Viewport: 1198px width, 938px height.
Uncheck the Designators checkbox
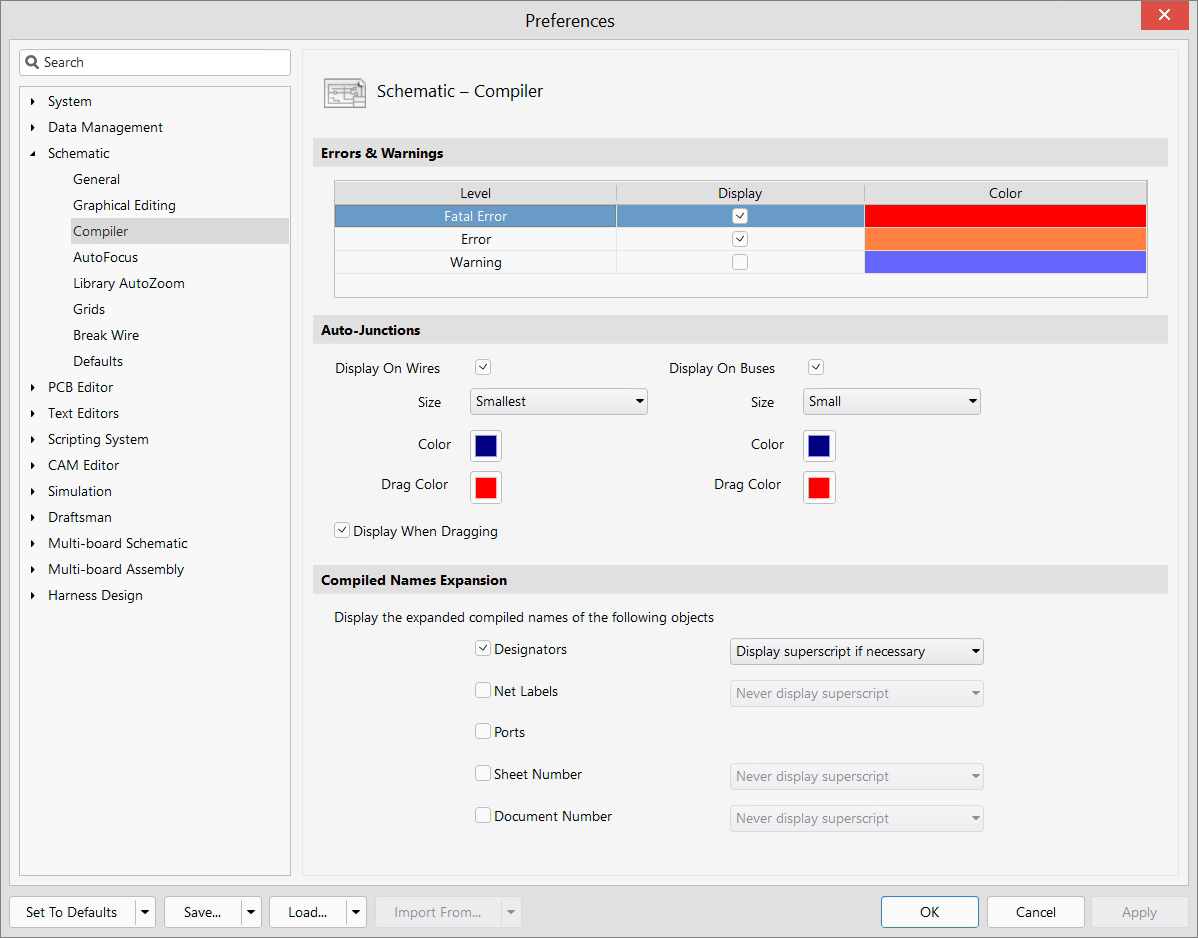pos(483,649)
